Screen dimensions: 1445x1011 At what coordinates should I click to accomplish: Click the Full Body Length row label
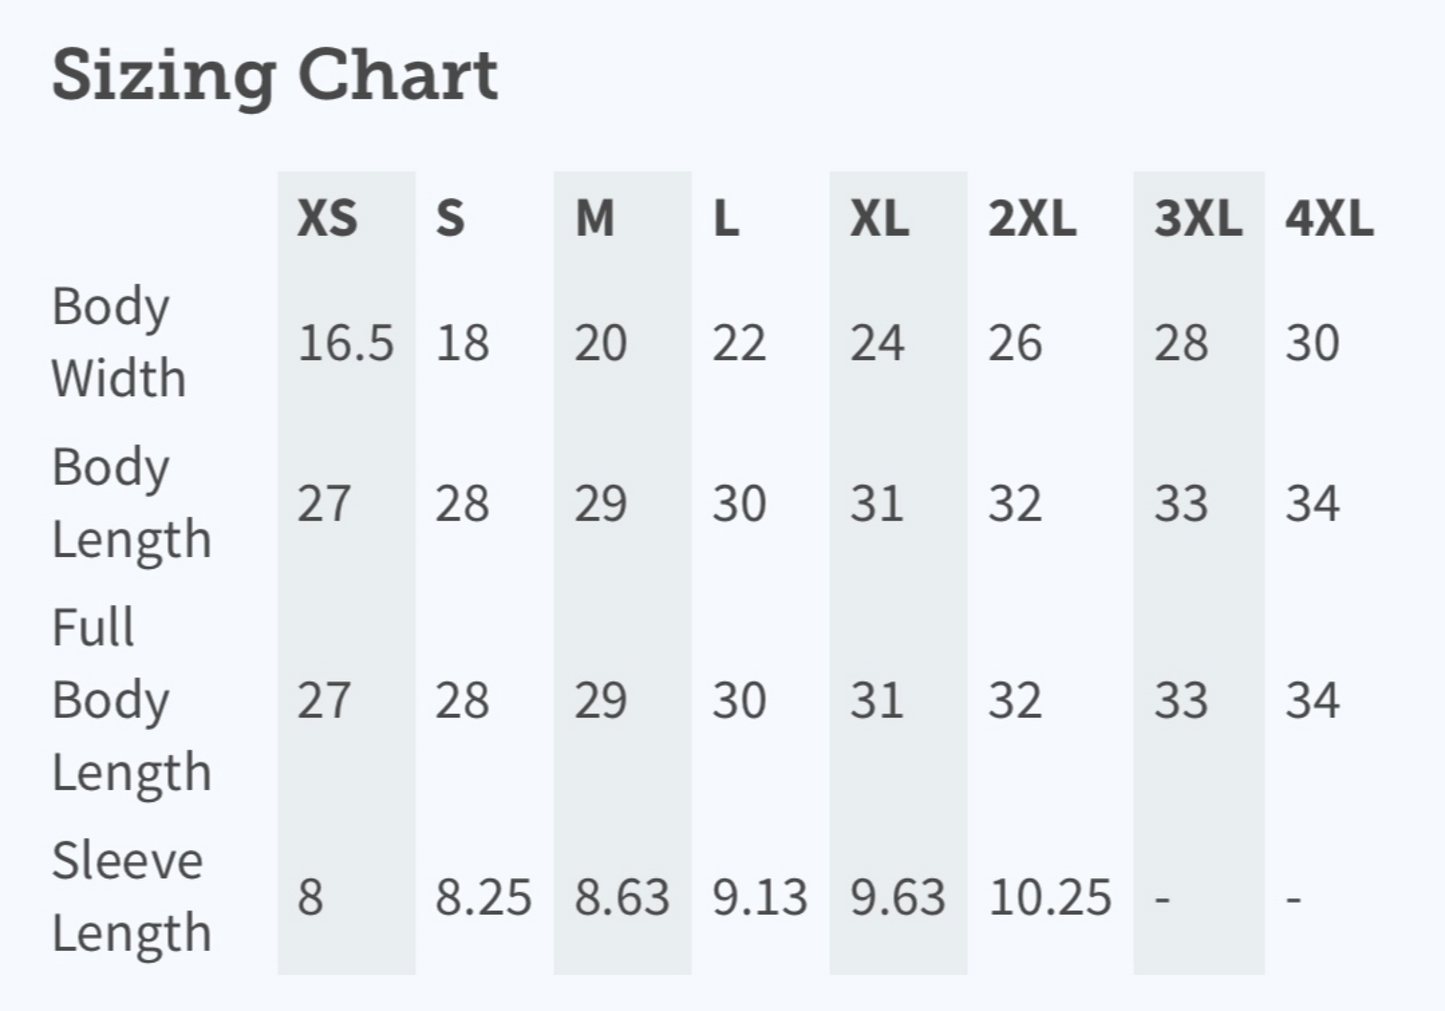[131, 699]
